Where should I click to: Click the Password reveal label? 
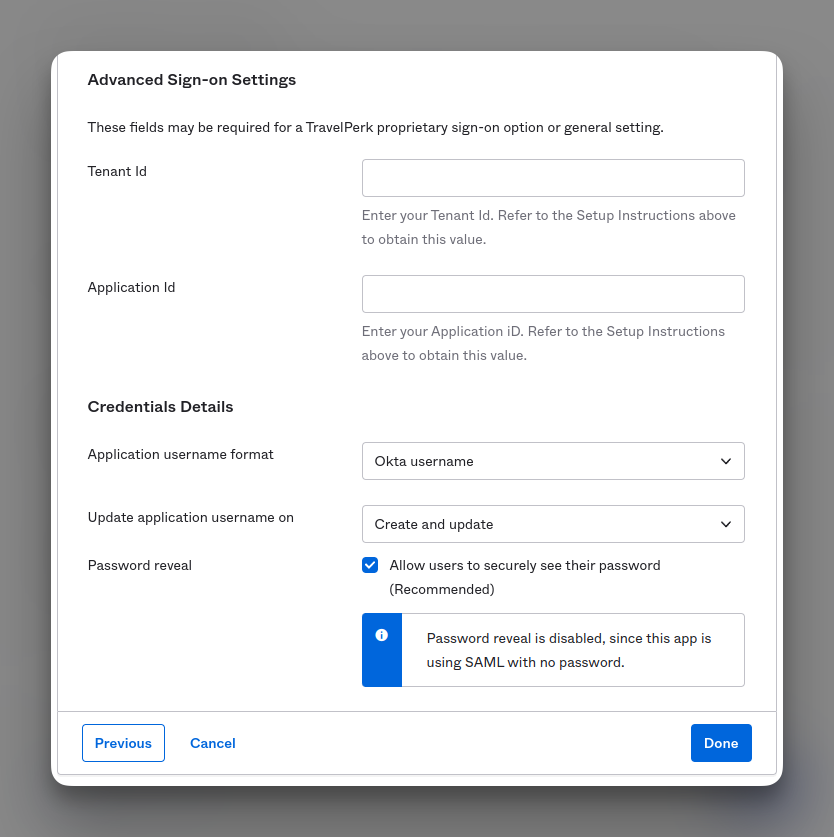[x=139, y=565]
